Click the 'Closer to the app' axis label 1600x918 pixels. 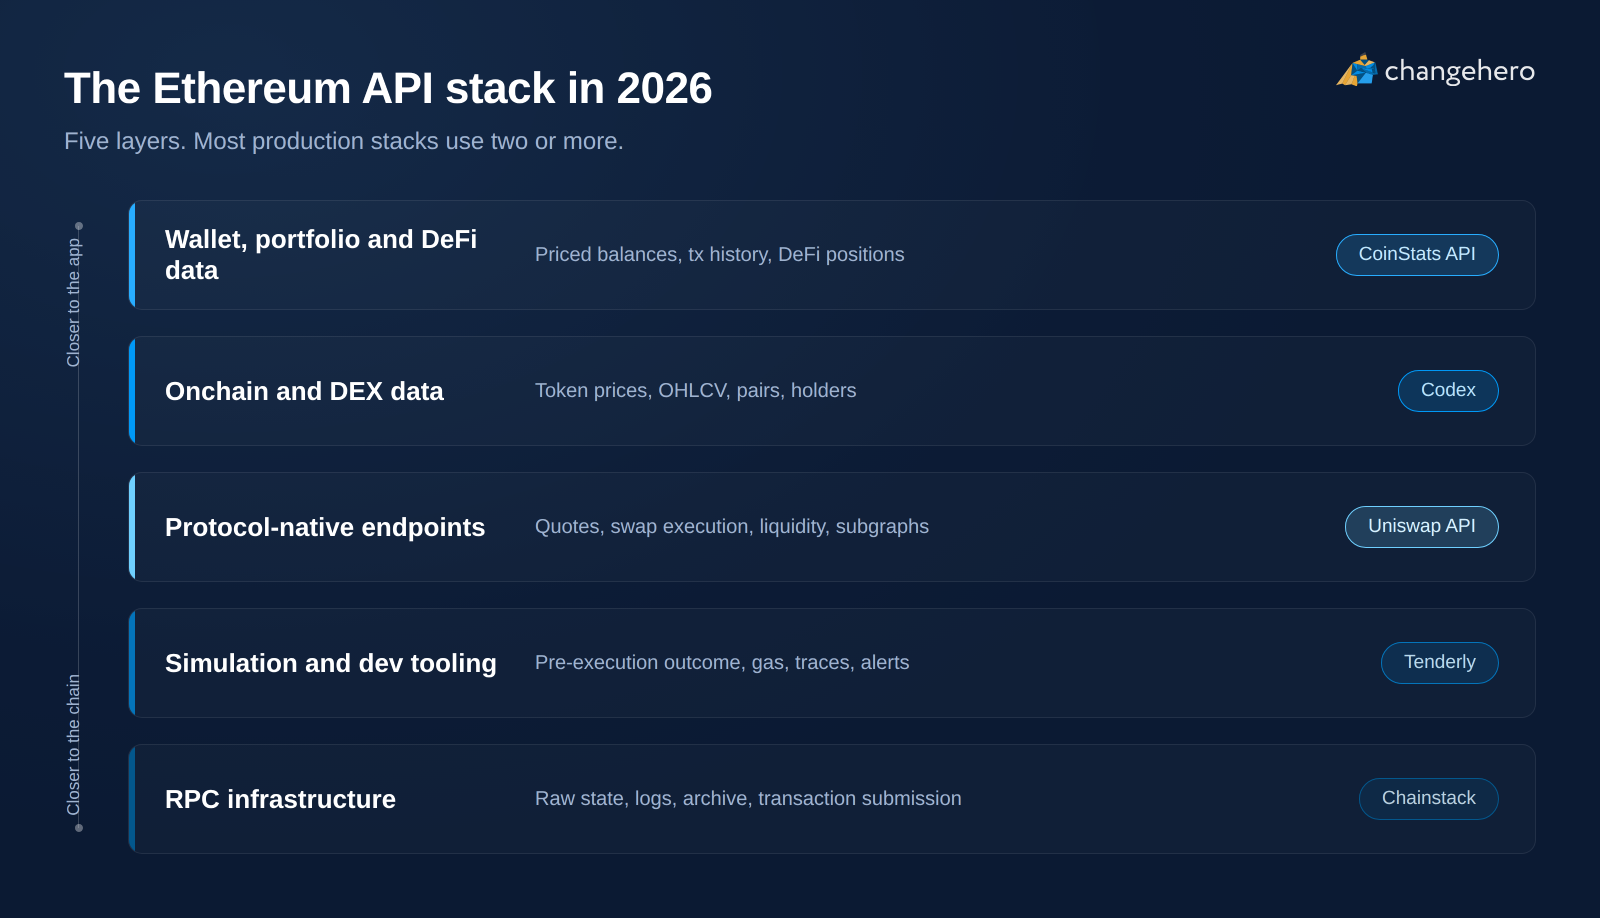coord(73,303)
